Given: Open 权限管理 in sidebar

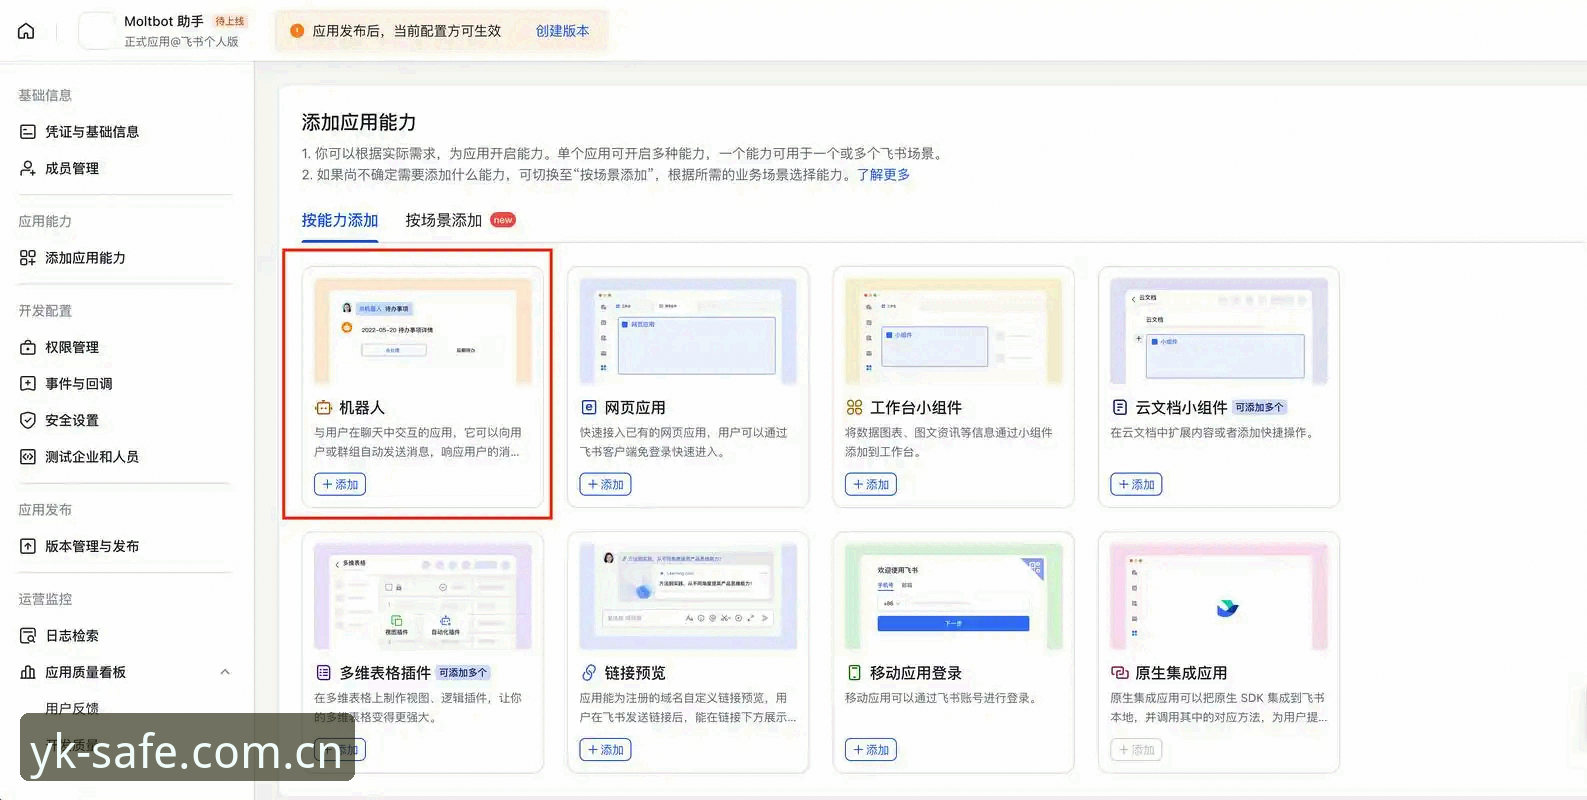Looking at the screenshot, I should [72, 347].
